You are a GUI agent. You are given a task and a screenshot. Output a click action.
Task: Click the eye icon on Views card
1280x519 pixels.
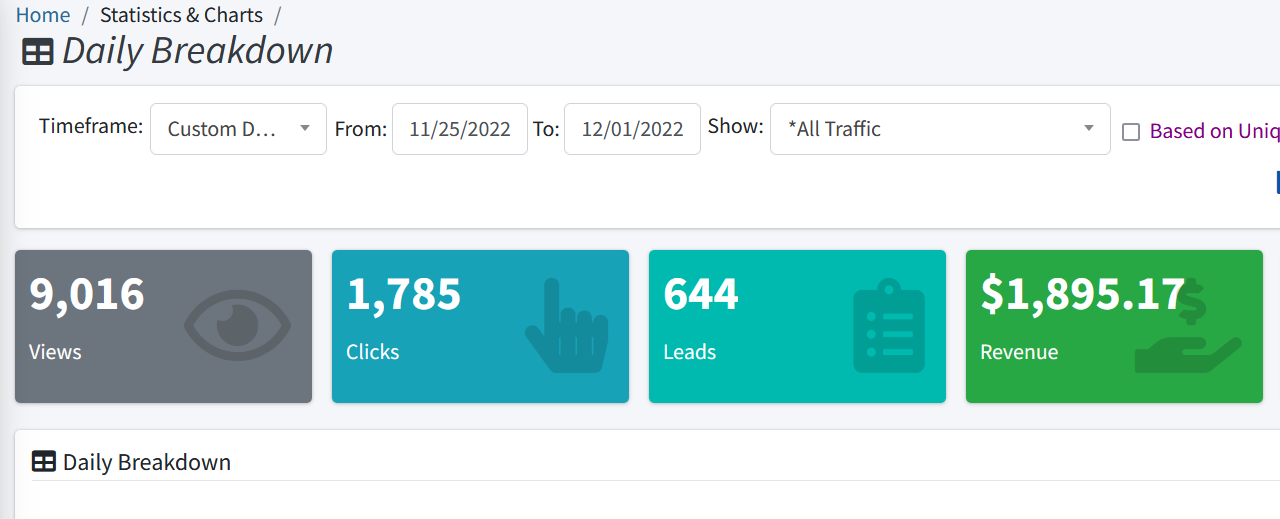(x=237, y=326)
